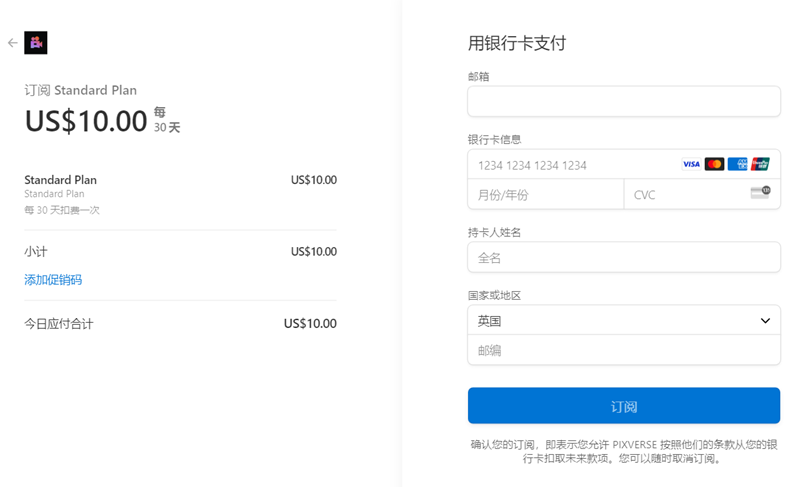This screenshot has height=487, width=800.
Task: Expand the country list chevron arrow
Action: 765,321
